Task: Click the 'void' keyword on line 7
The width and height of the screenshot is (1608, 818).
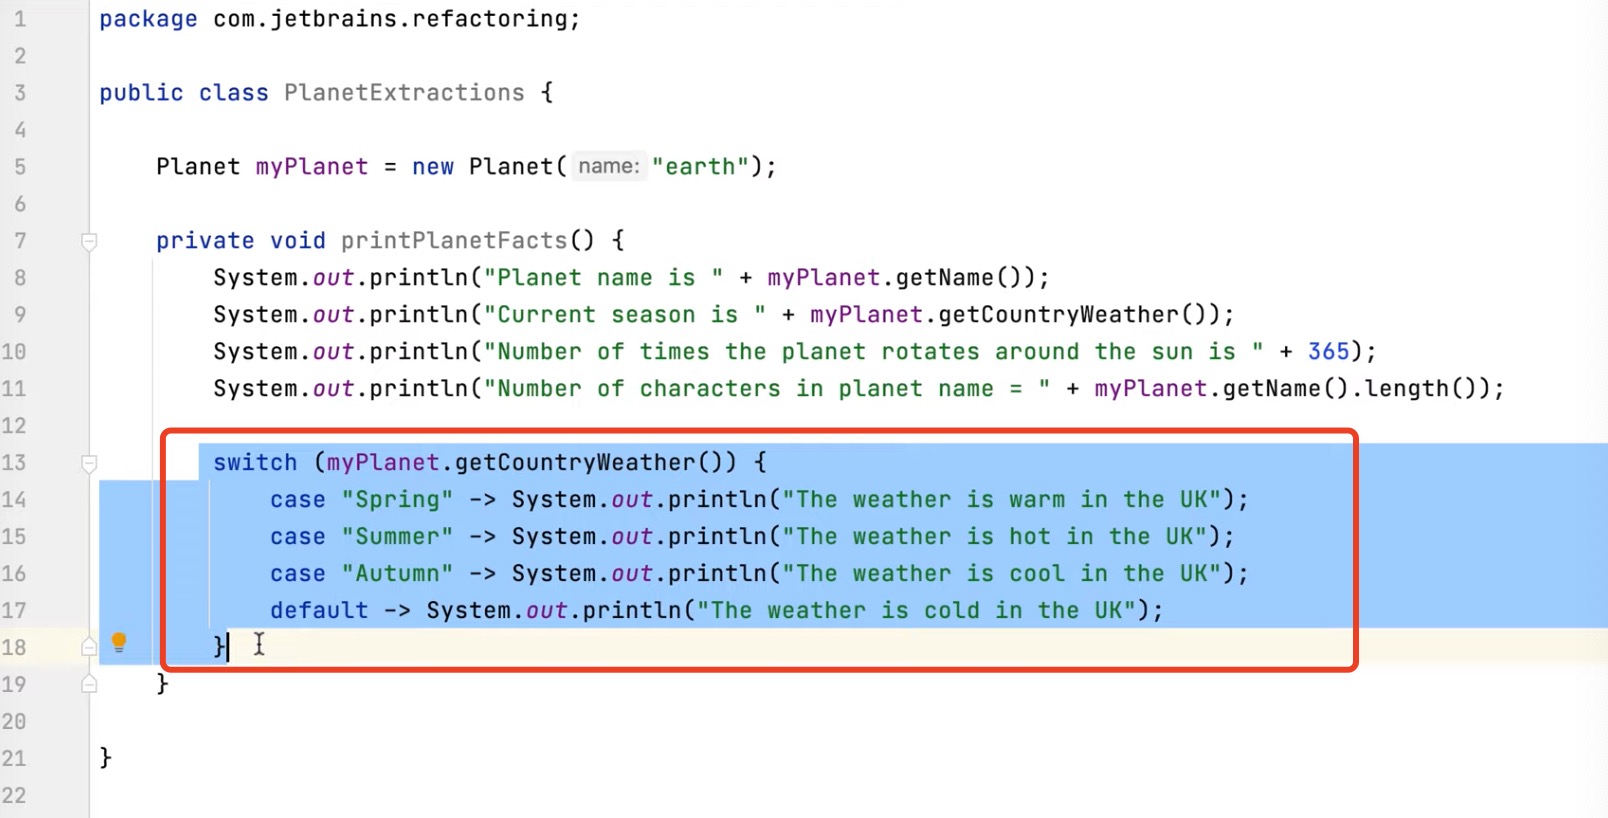Action: (298, 241)
